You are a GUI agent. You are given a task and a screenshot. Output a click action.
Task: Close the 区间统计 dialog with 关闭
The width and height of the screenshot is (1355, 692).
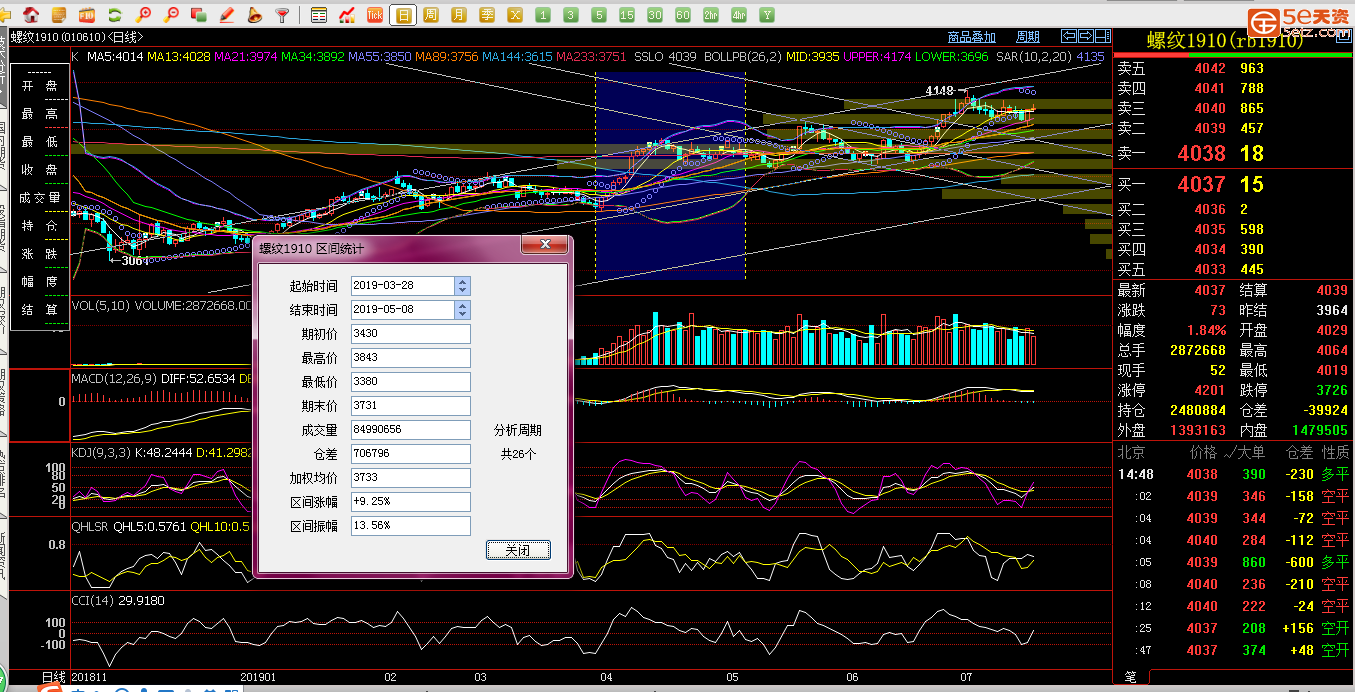(x=517, y=550)
